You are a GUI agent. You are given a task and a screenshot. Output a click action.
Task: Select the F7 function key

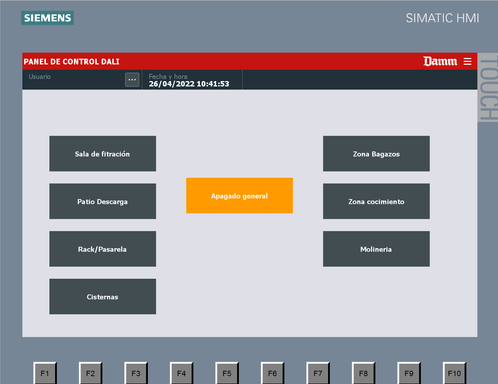318,373
